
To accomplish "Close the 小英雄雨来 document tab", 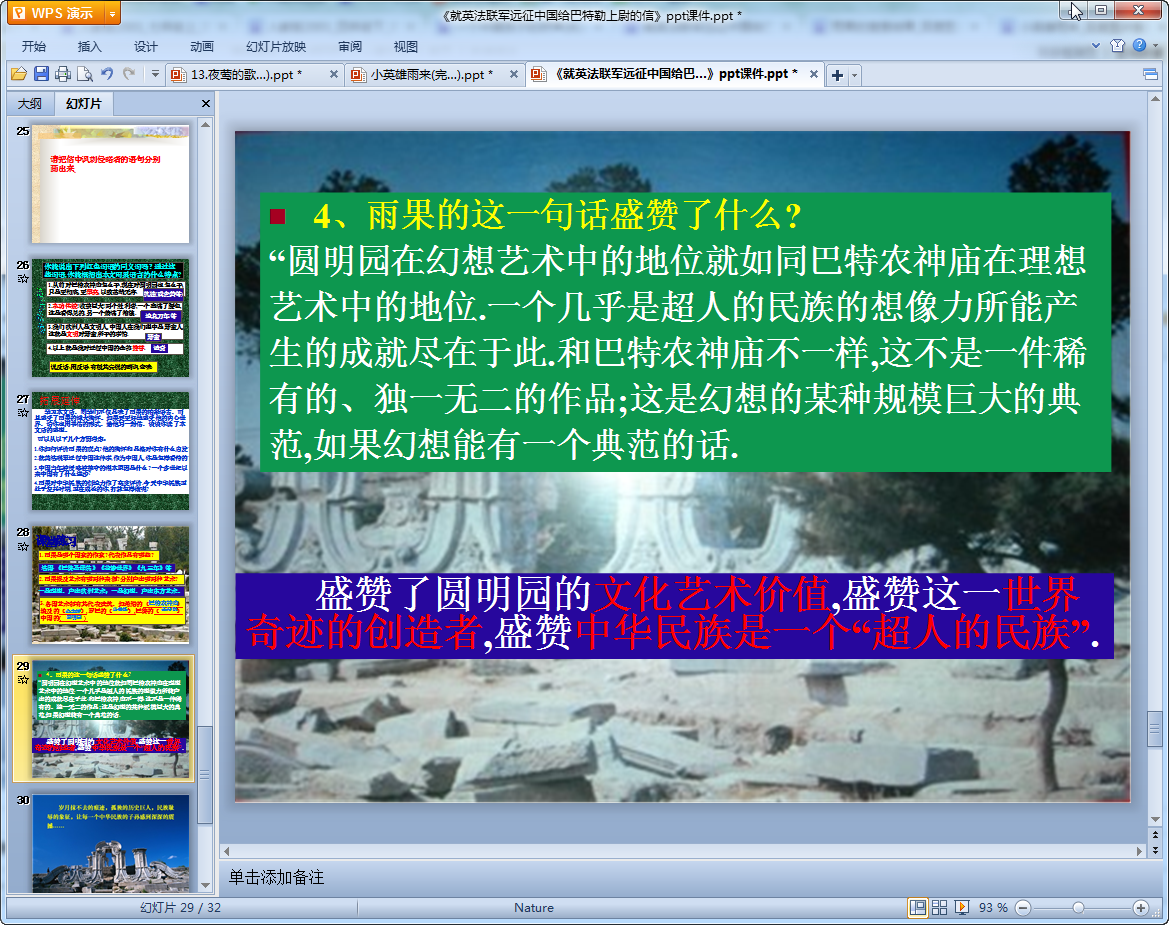I will [514, 75].
